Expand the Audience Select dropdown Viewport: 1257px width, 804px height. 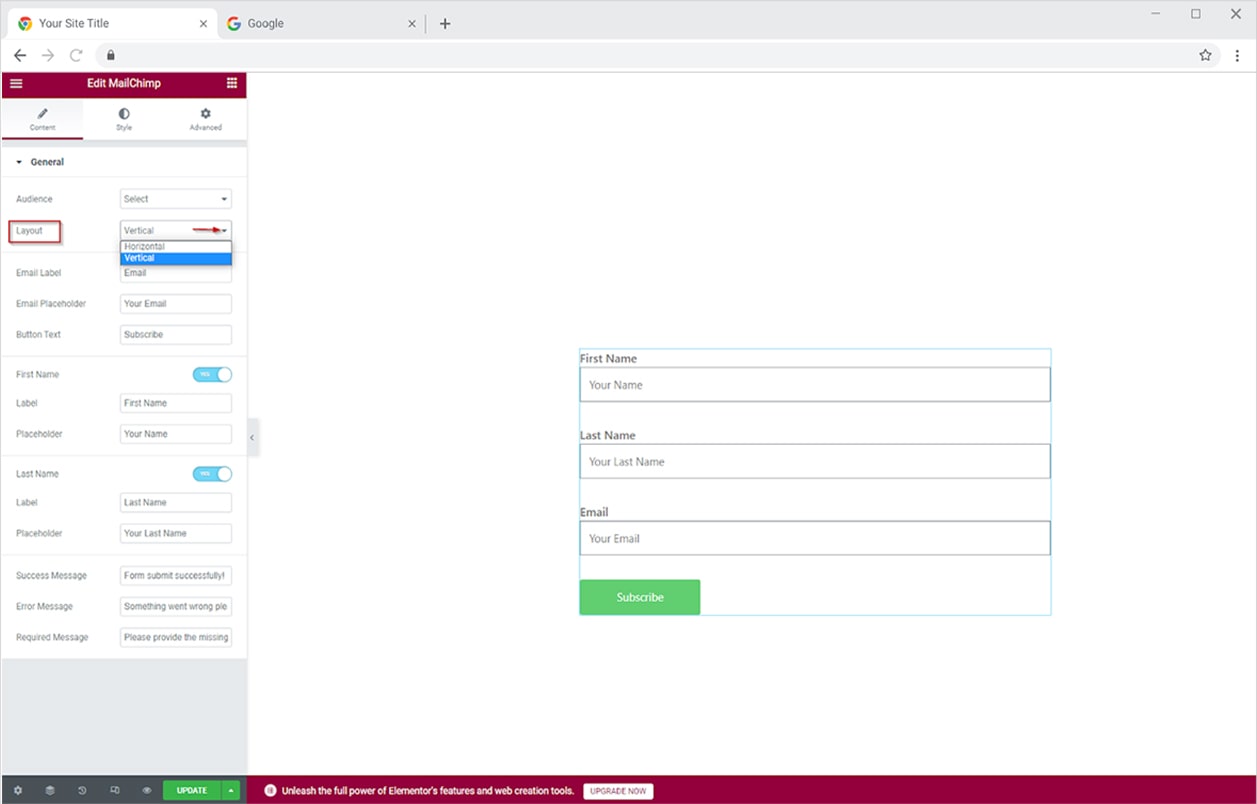click(x=176, y=199)
